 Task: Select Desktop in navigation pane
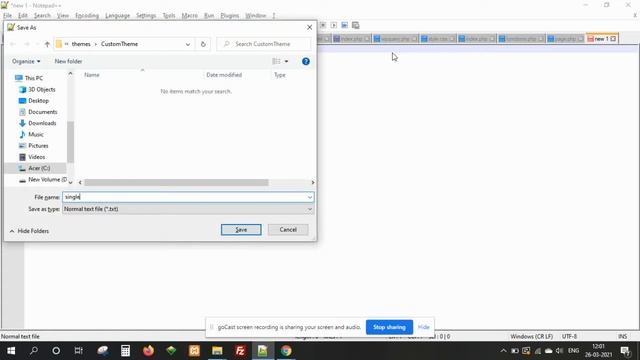[33, 101]
